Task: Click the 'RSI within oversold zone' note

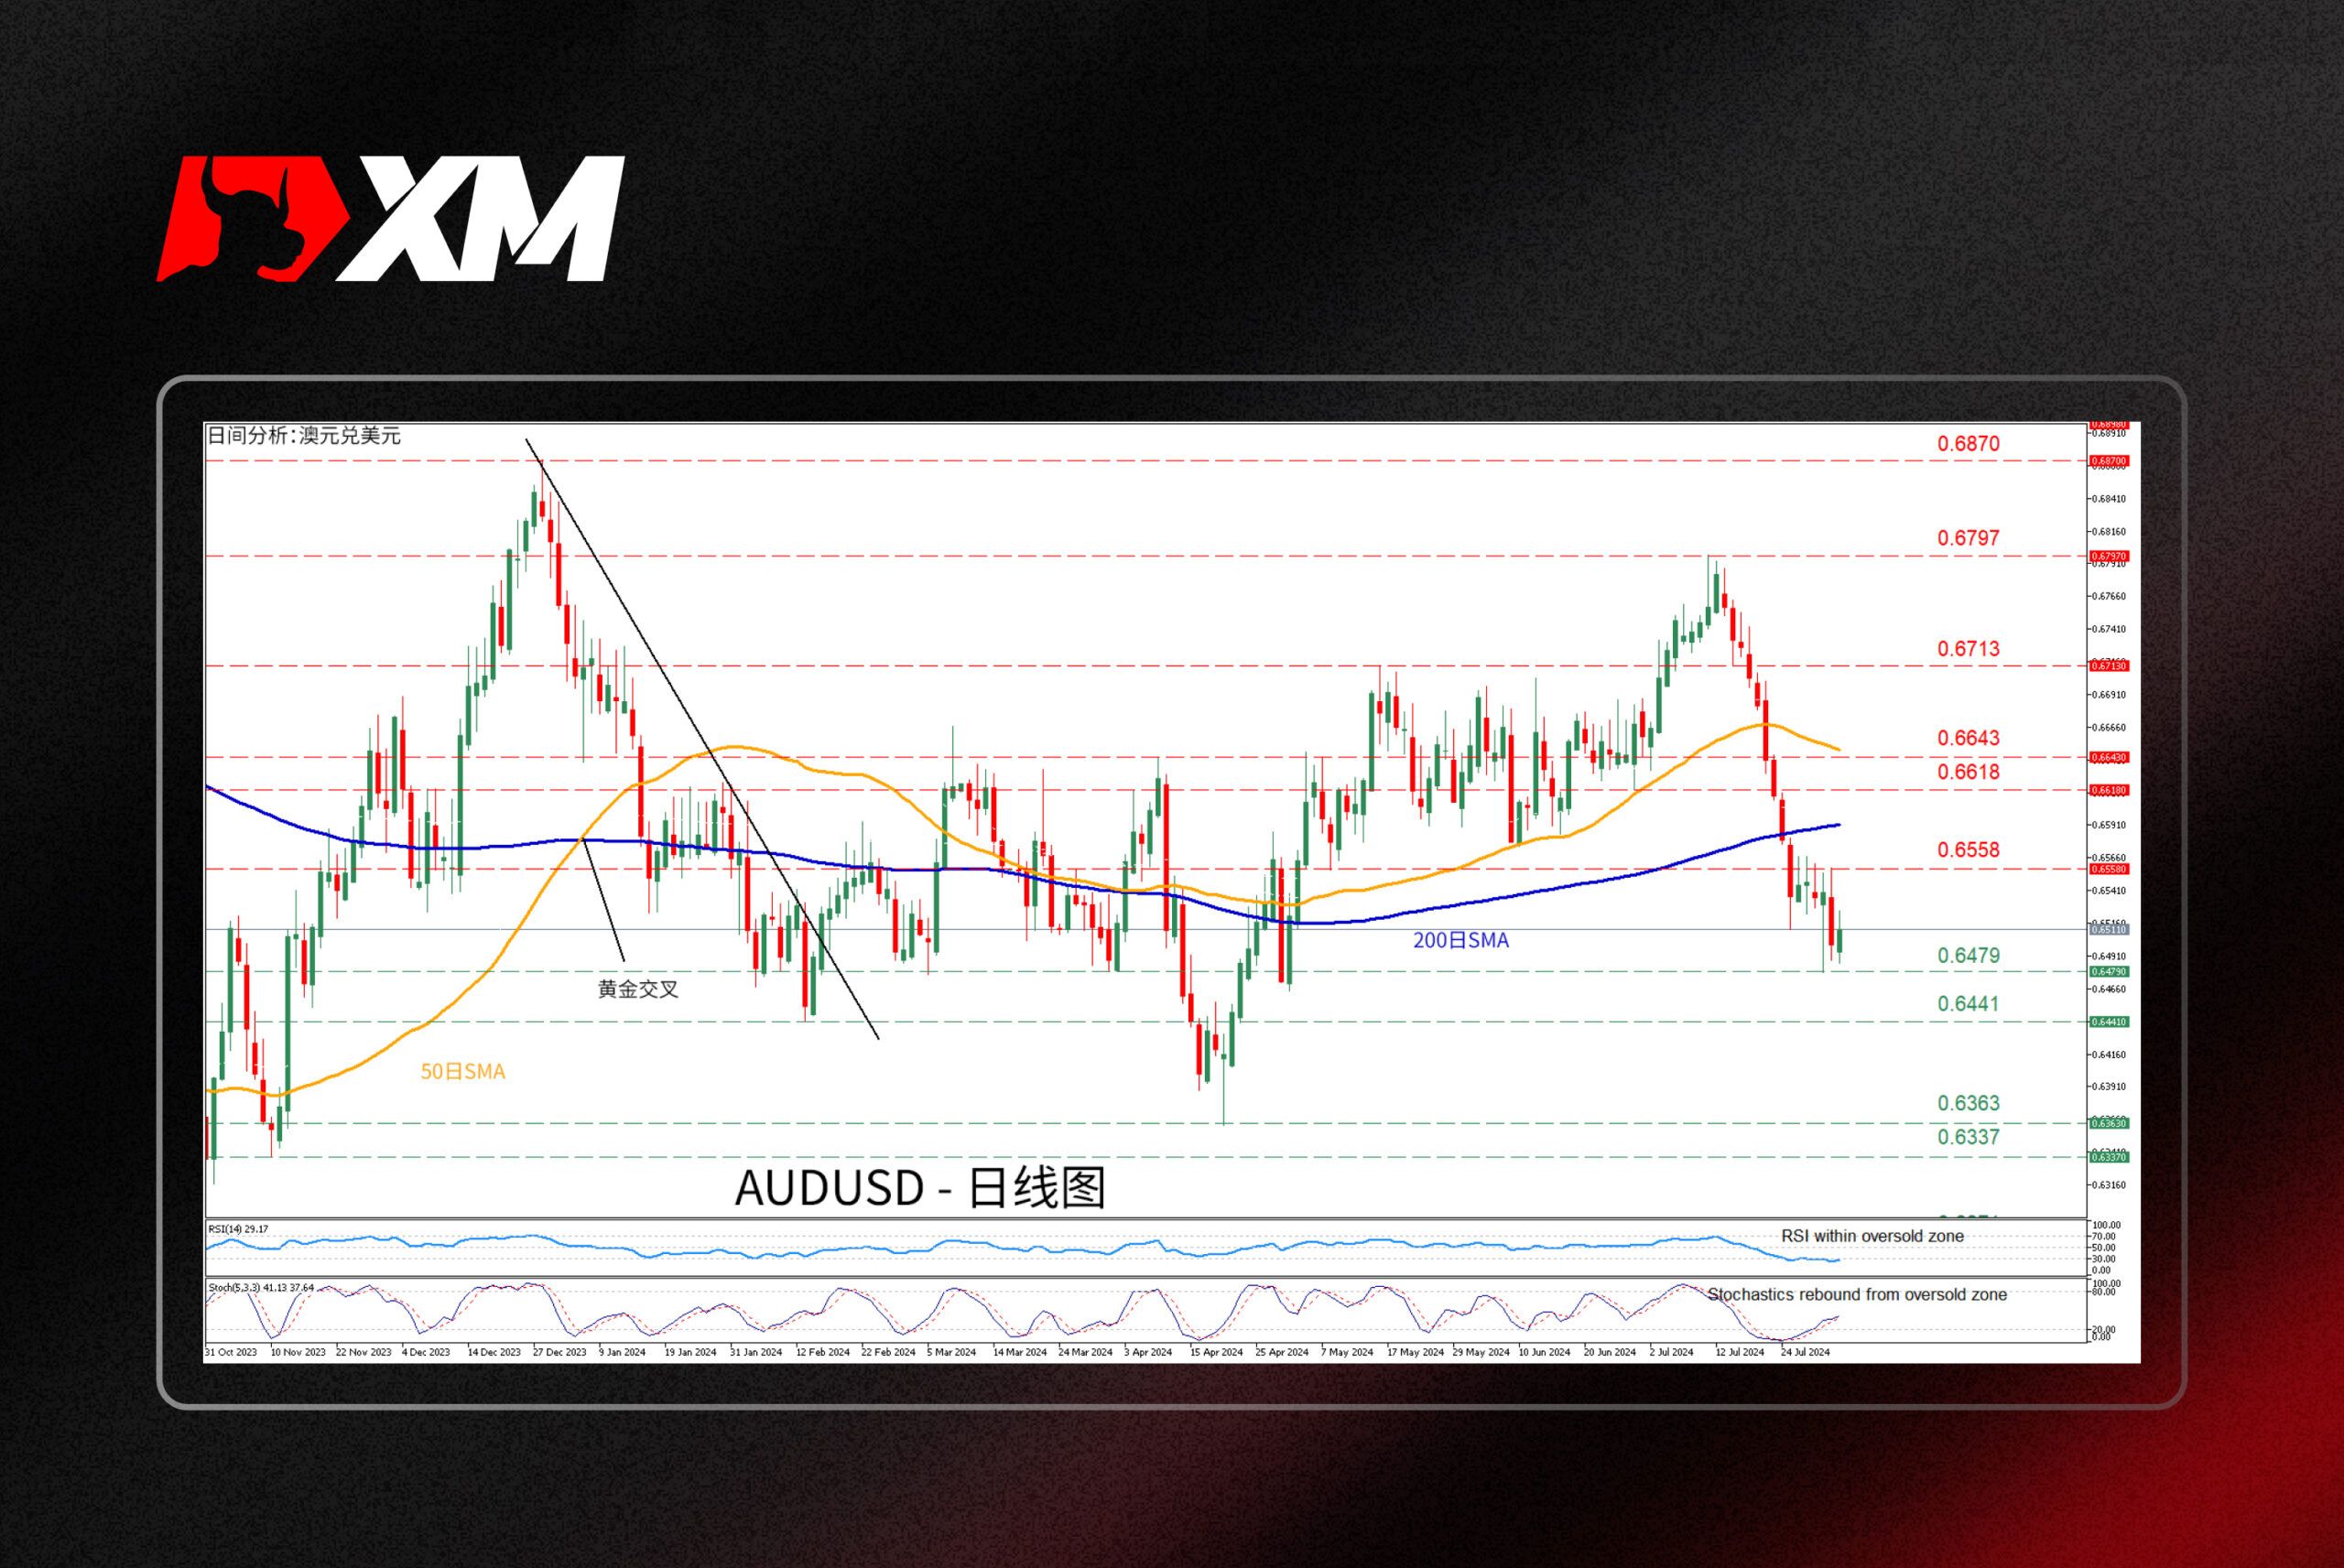Action: tap(1872, 1236)
